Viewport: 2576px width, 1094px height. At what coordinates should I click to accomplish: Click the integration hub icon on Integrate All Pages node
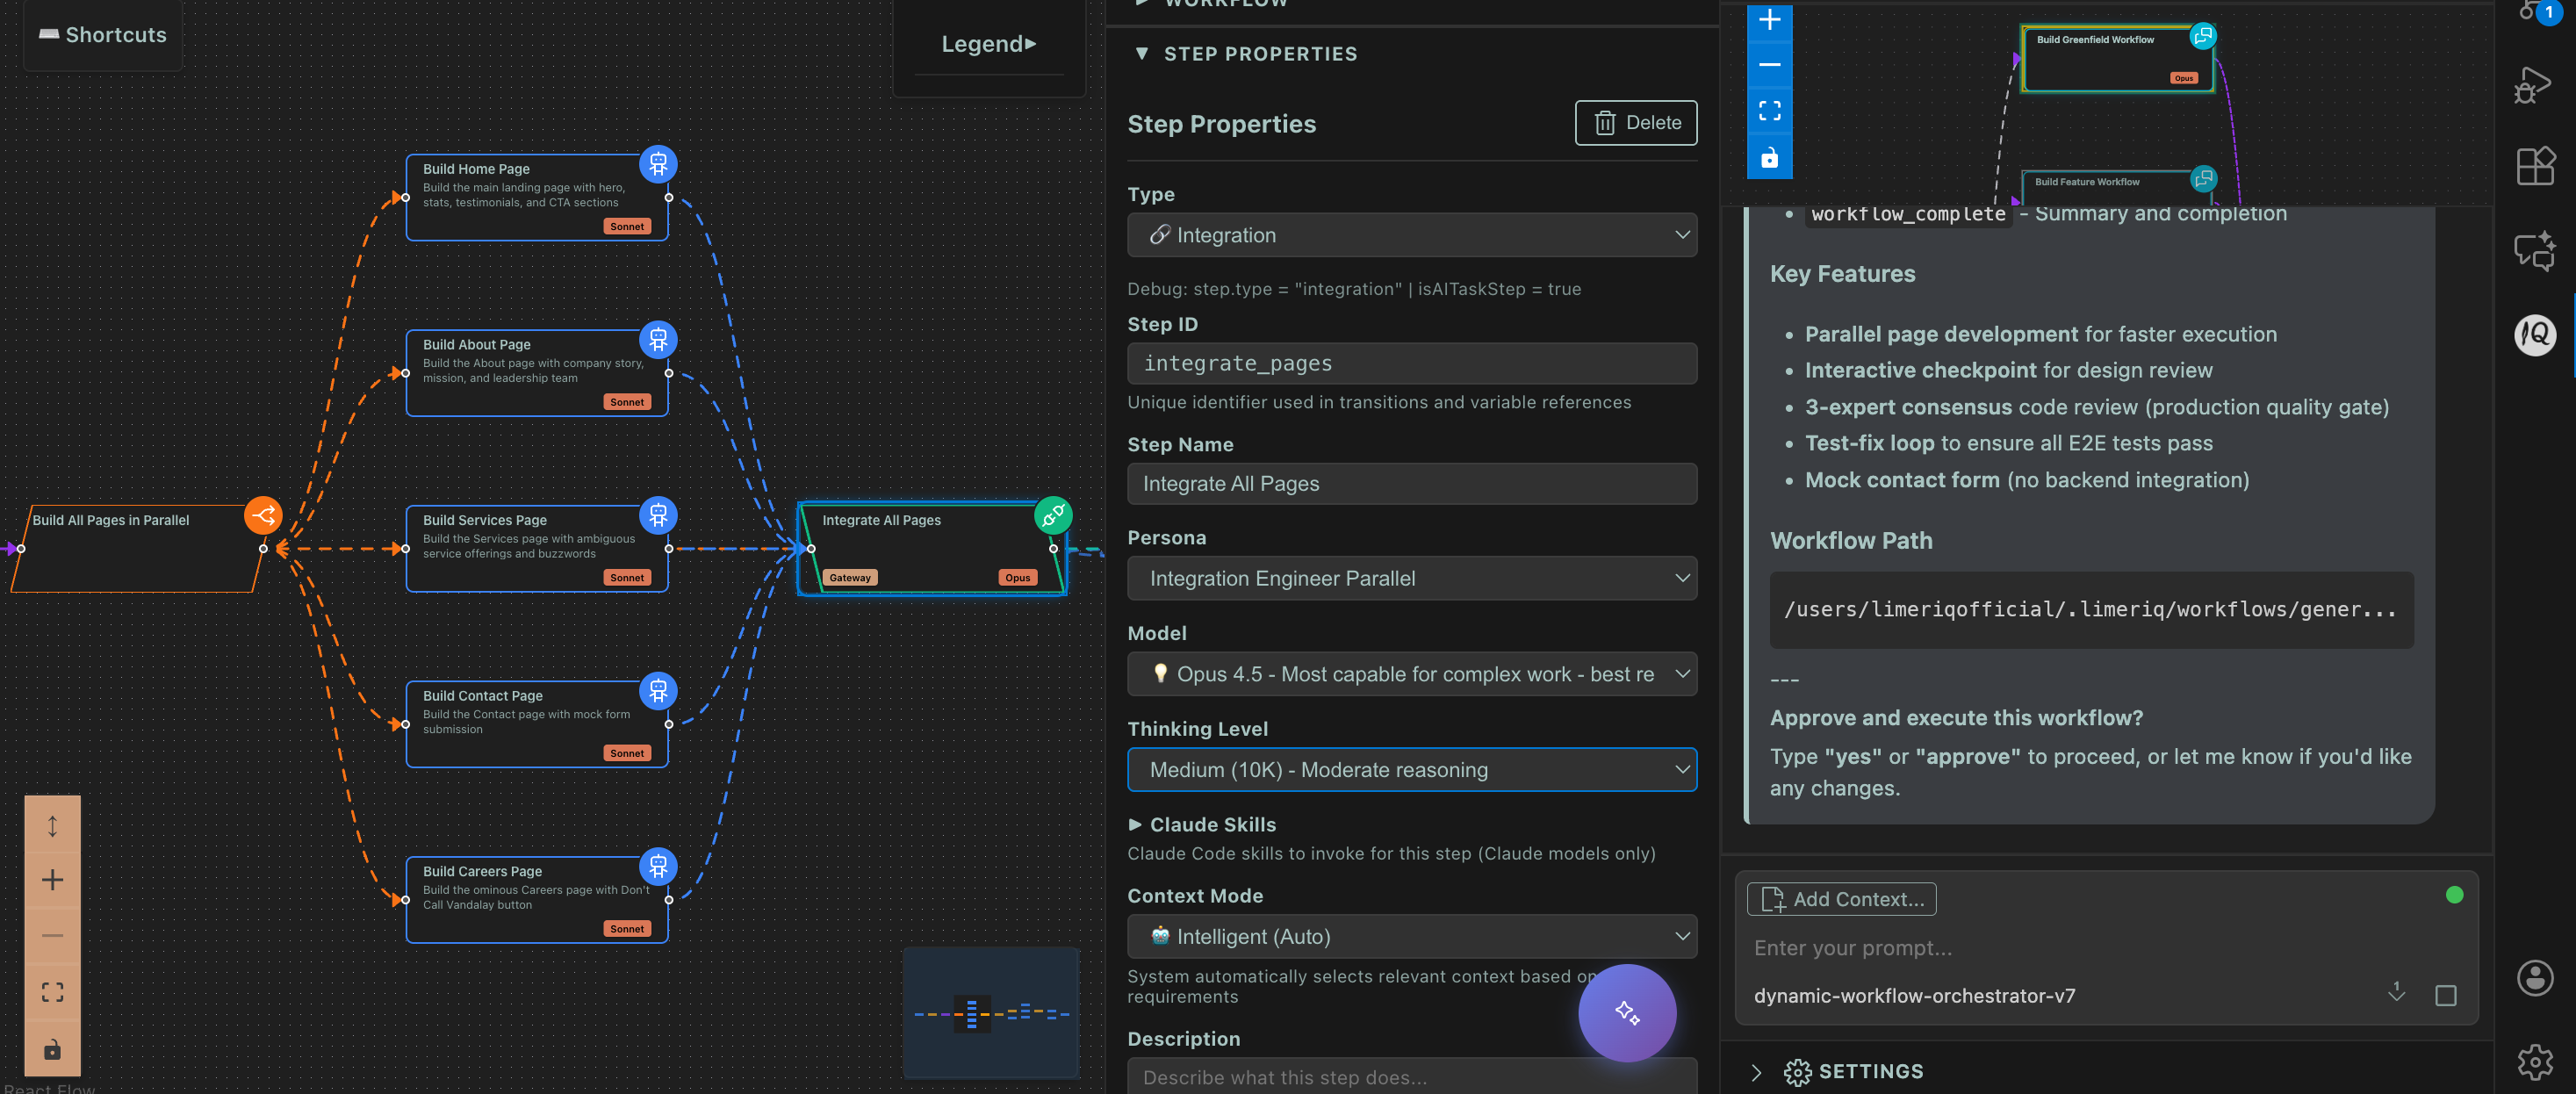tap(1053, 516)
